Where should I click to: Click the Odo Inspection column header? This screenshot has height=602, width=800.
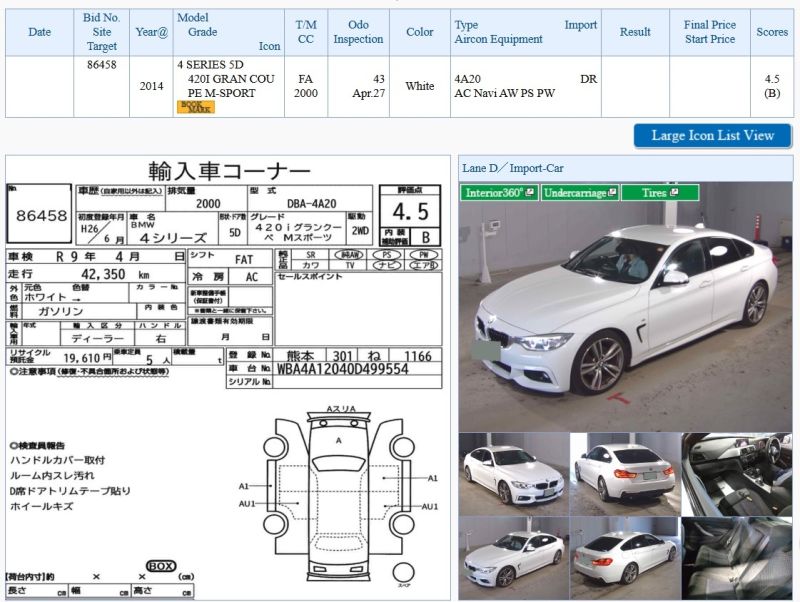point(358,32)
